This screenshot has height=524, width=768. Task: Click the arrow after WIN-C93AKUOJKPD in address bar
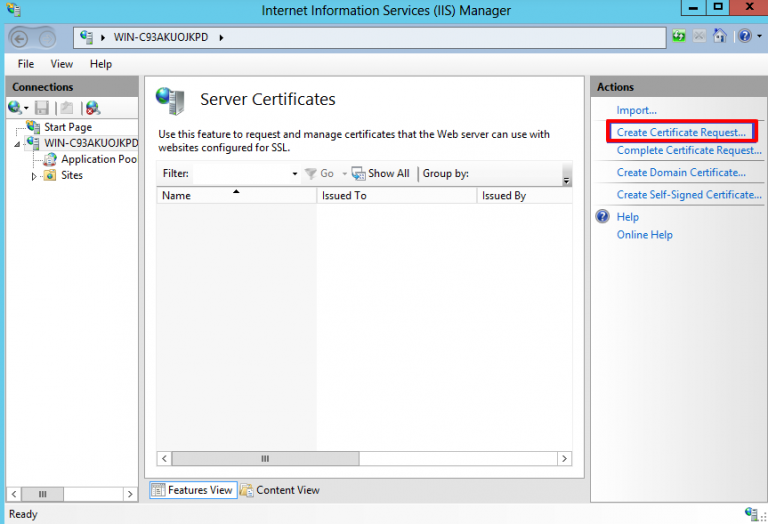coord(221,38)
